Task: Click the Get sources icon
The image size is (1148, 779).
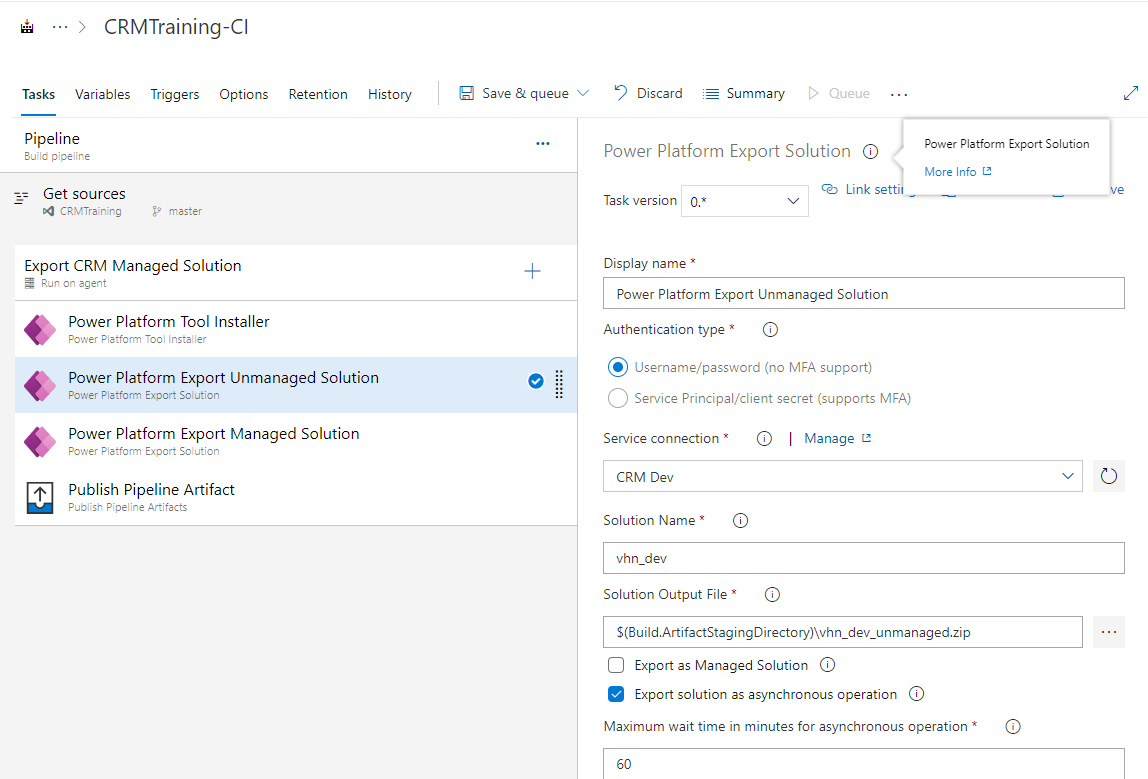Action: [x=21, y=197]
